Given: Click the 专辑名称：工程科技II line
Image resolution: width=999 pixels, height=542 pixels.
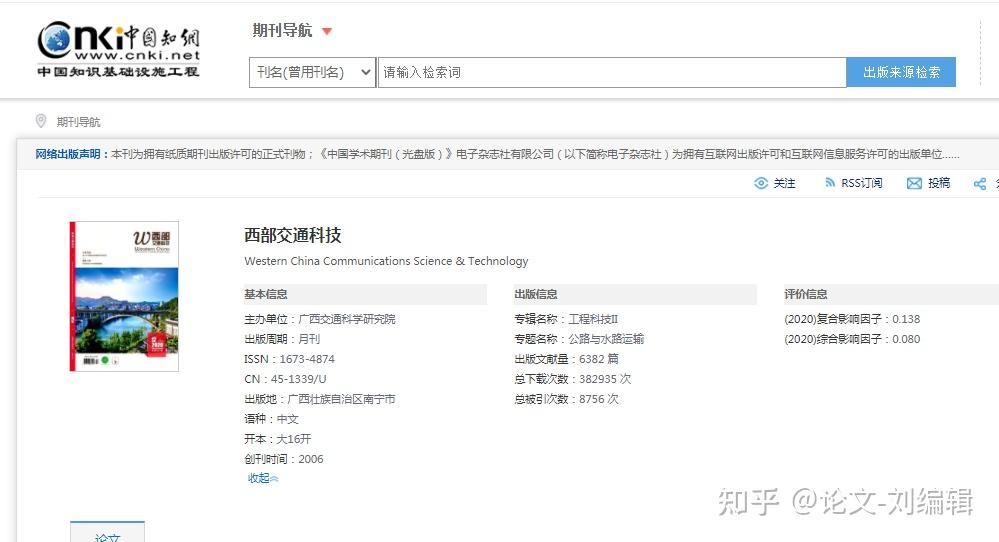Looking at the screenshot, I should point(566,319).
